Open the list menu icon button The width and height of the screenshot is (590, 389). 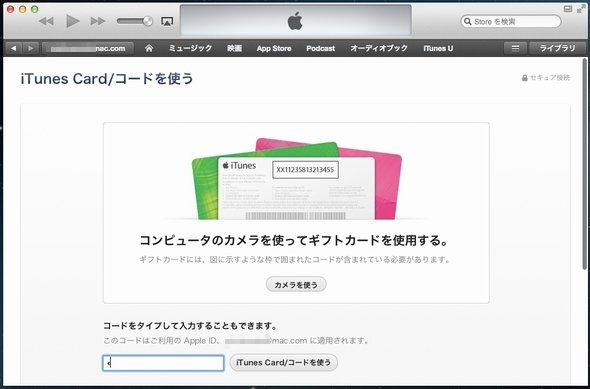[x=515, y=48]
